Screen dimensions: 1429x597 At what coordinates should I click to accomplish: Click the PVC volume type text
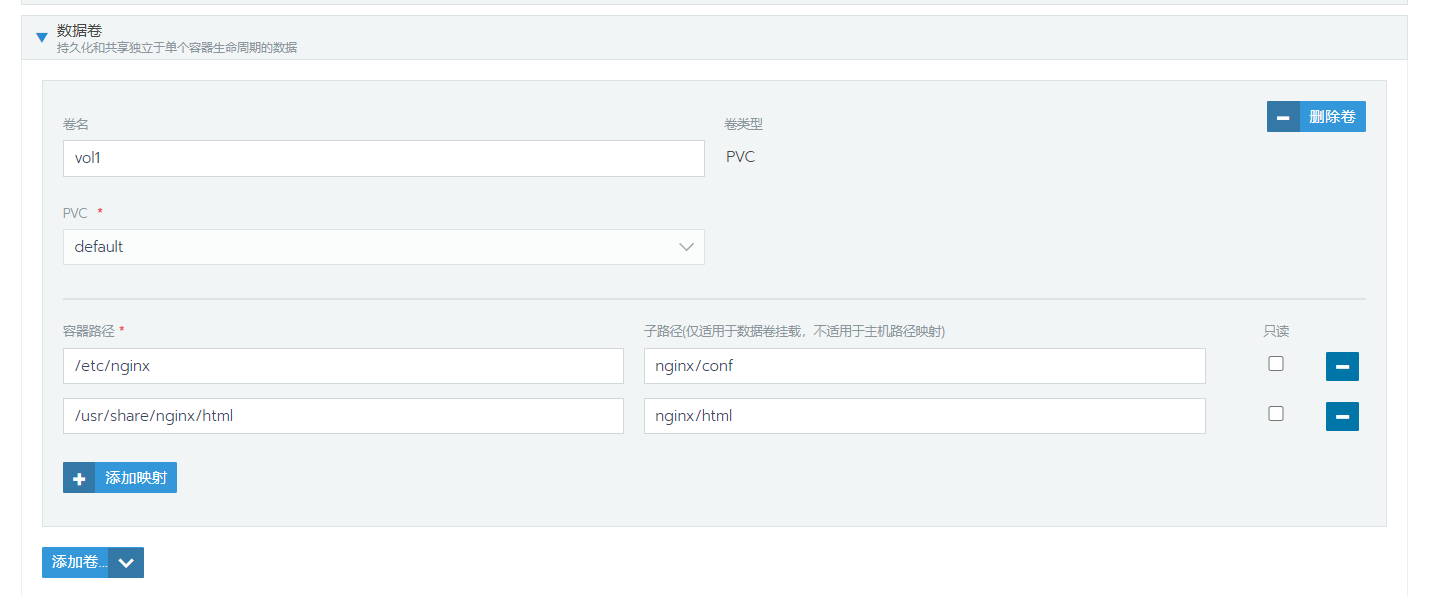click(x=740, y=157)
